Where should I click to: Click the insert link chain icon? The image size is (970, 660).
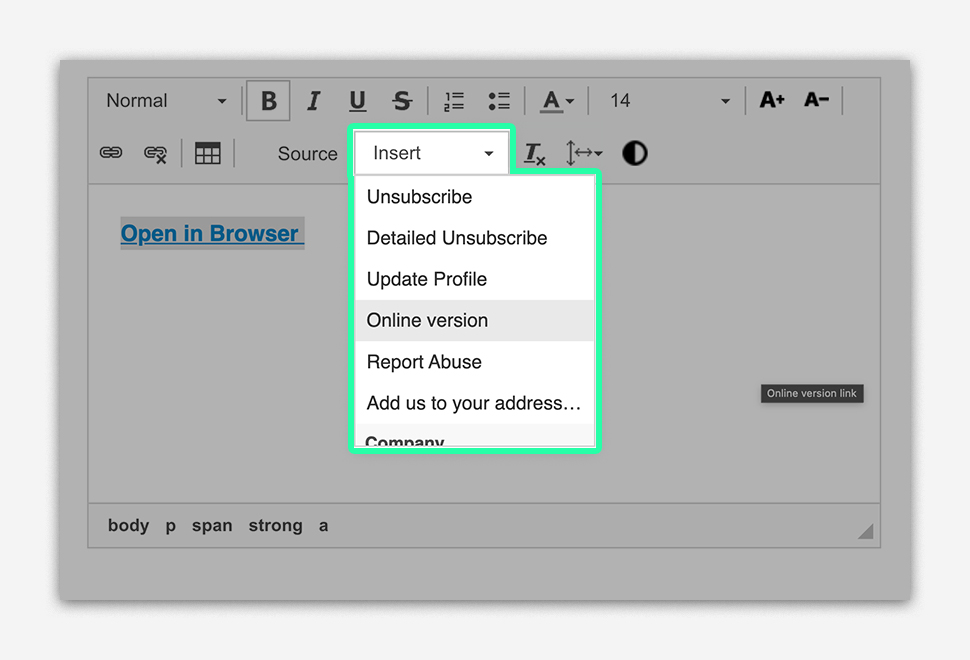[111, 153]
